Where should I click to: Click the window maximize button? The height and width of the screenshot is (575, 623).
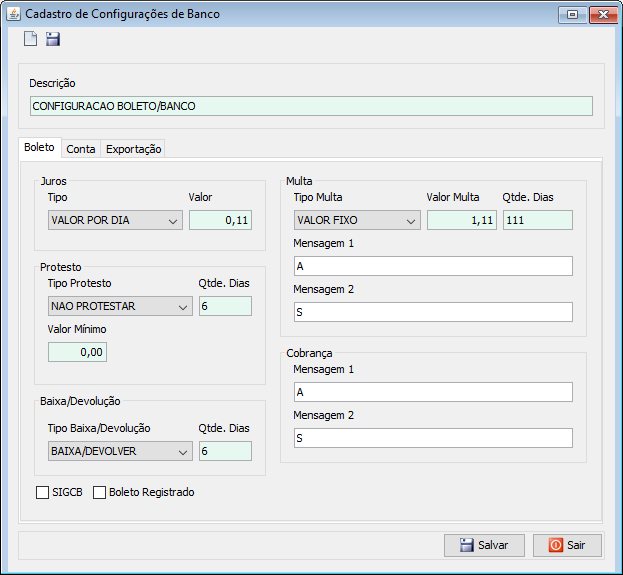pyautogui.click(x=572, y=15)
